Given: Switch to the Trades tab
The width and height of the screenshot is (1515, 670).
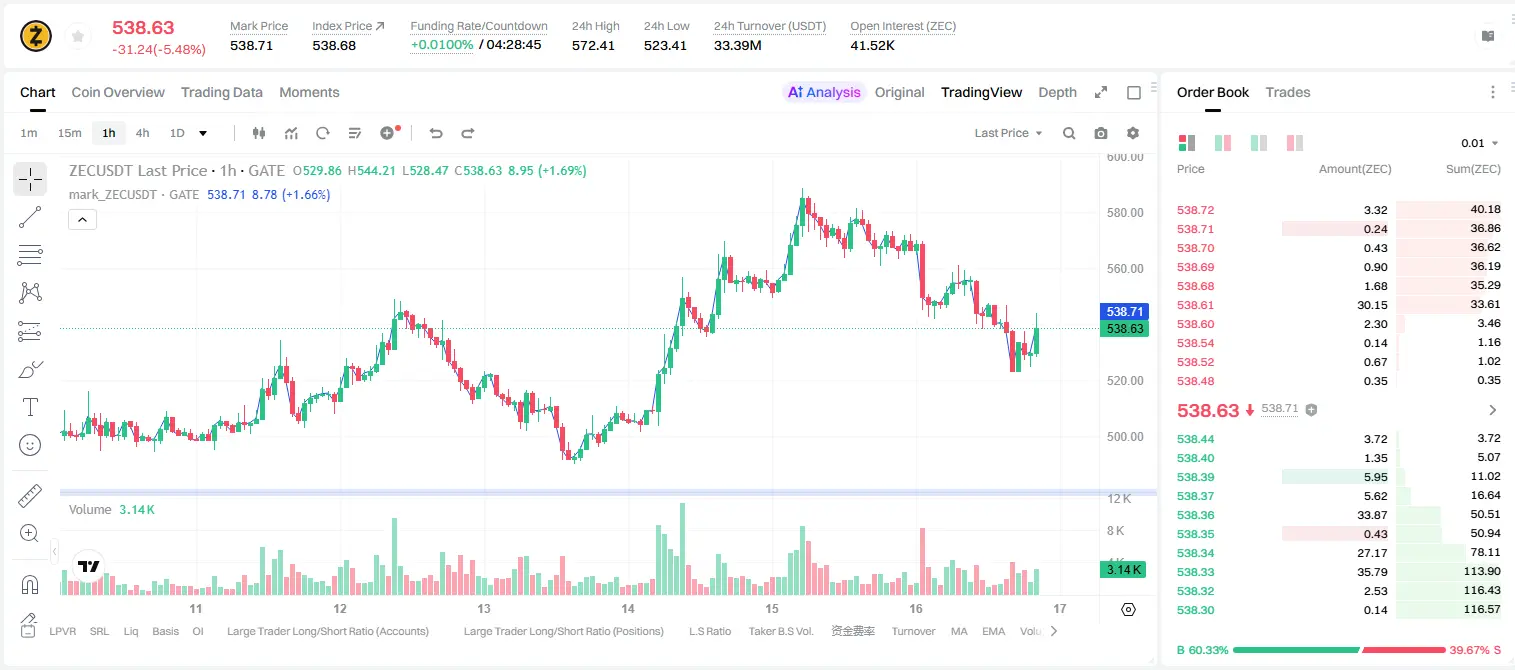Looking at the screenshot, I should tap(1287, 92).
